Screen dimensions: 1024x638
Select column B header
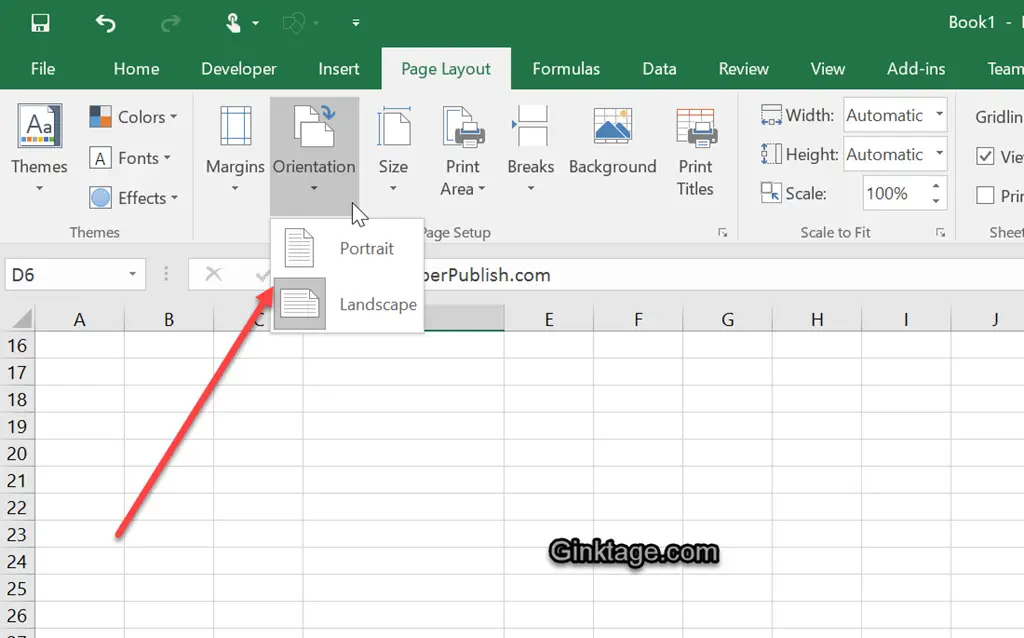pos(169,319)
